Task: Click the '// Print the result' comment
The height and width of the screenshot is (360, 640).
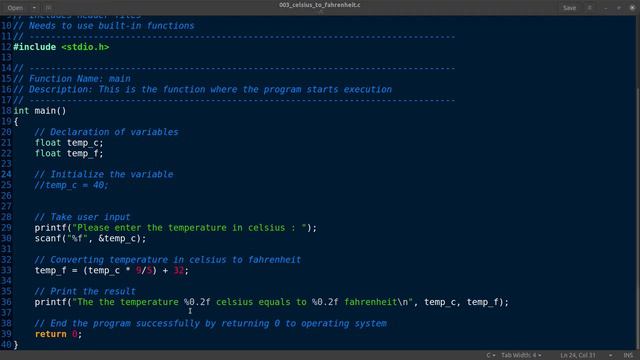Action: point(85,291)
